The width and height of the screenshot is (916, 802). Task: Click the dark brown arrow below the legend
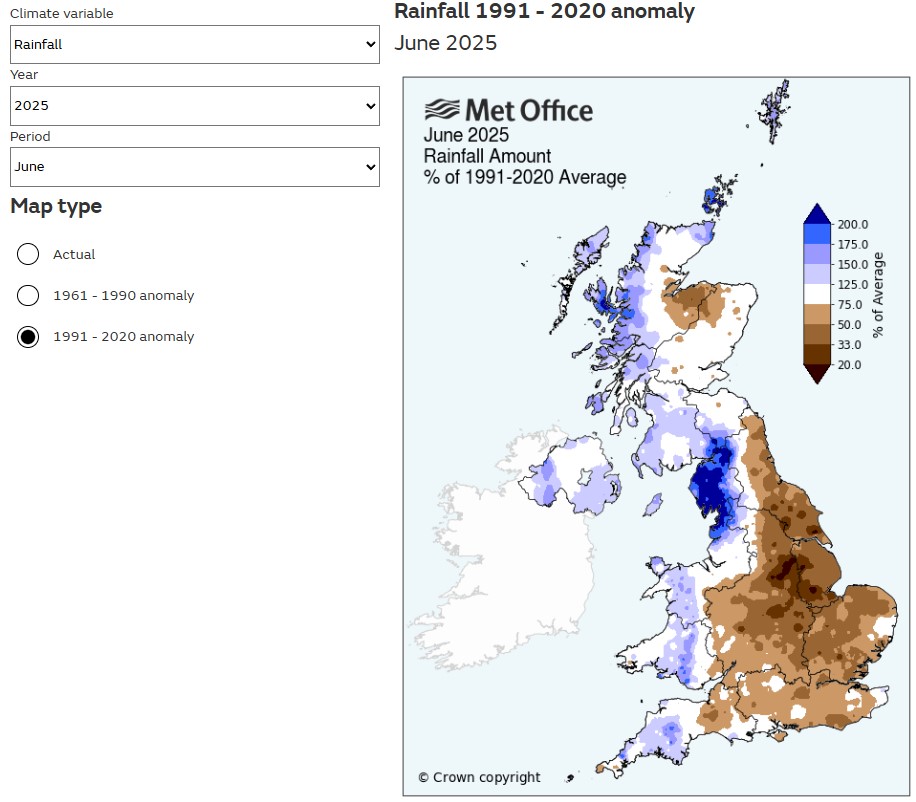click(817, 373)
